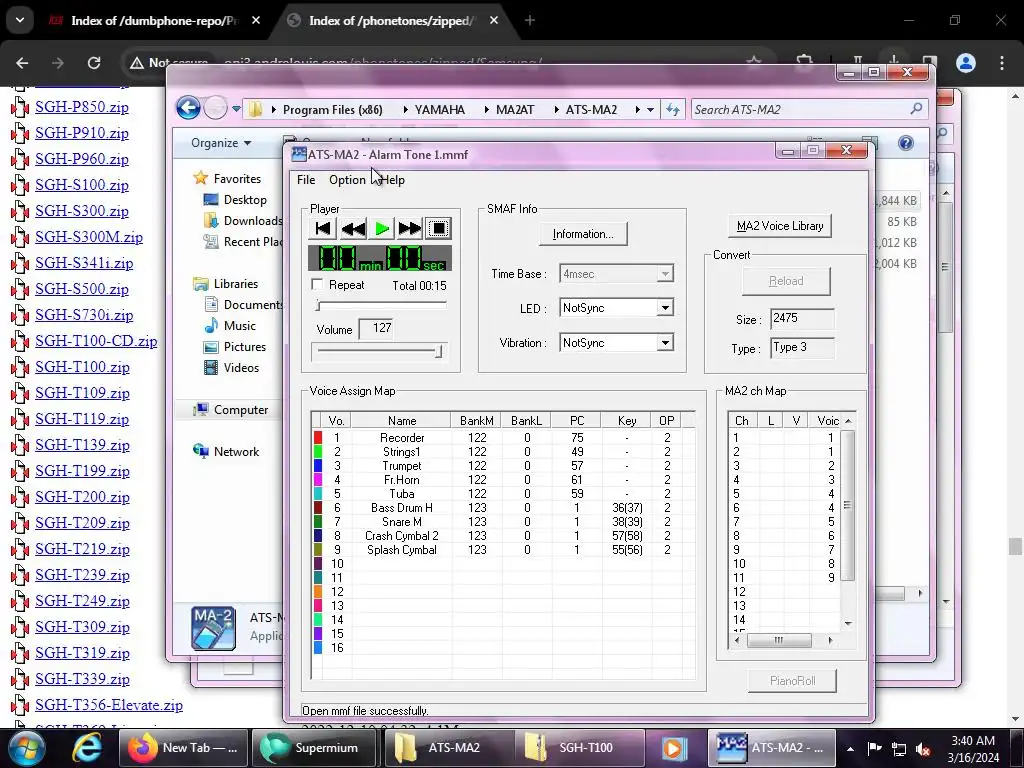Select the Crash Cymbal 2 row
This screenshot has width=1024, height=768.
coord(503,536)
